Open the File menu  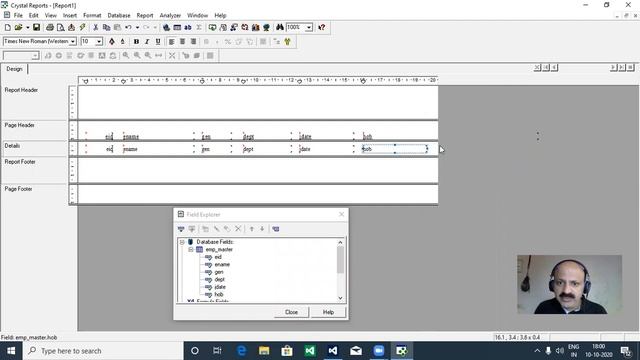point(18,16)
